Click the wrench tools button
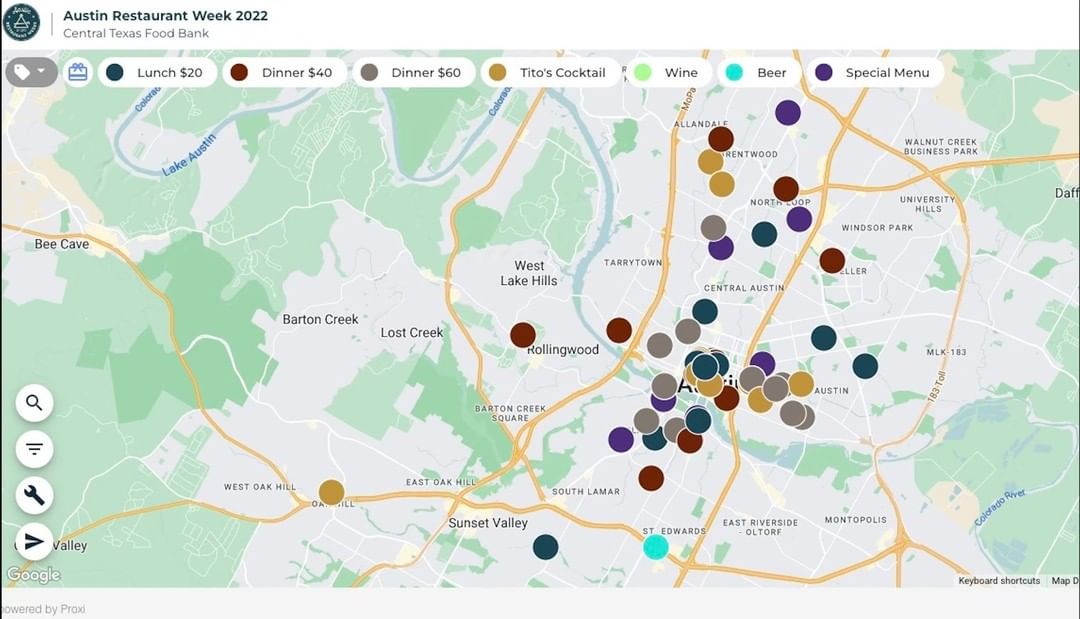 tap(34, 495)
